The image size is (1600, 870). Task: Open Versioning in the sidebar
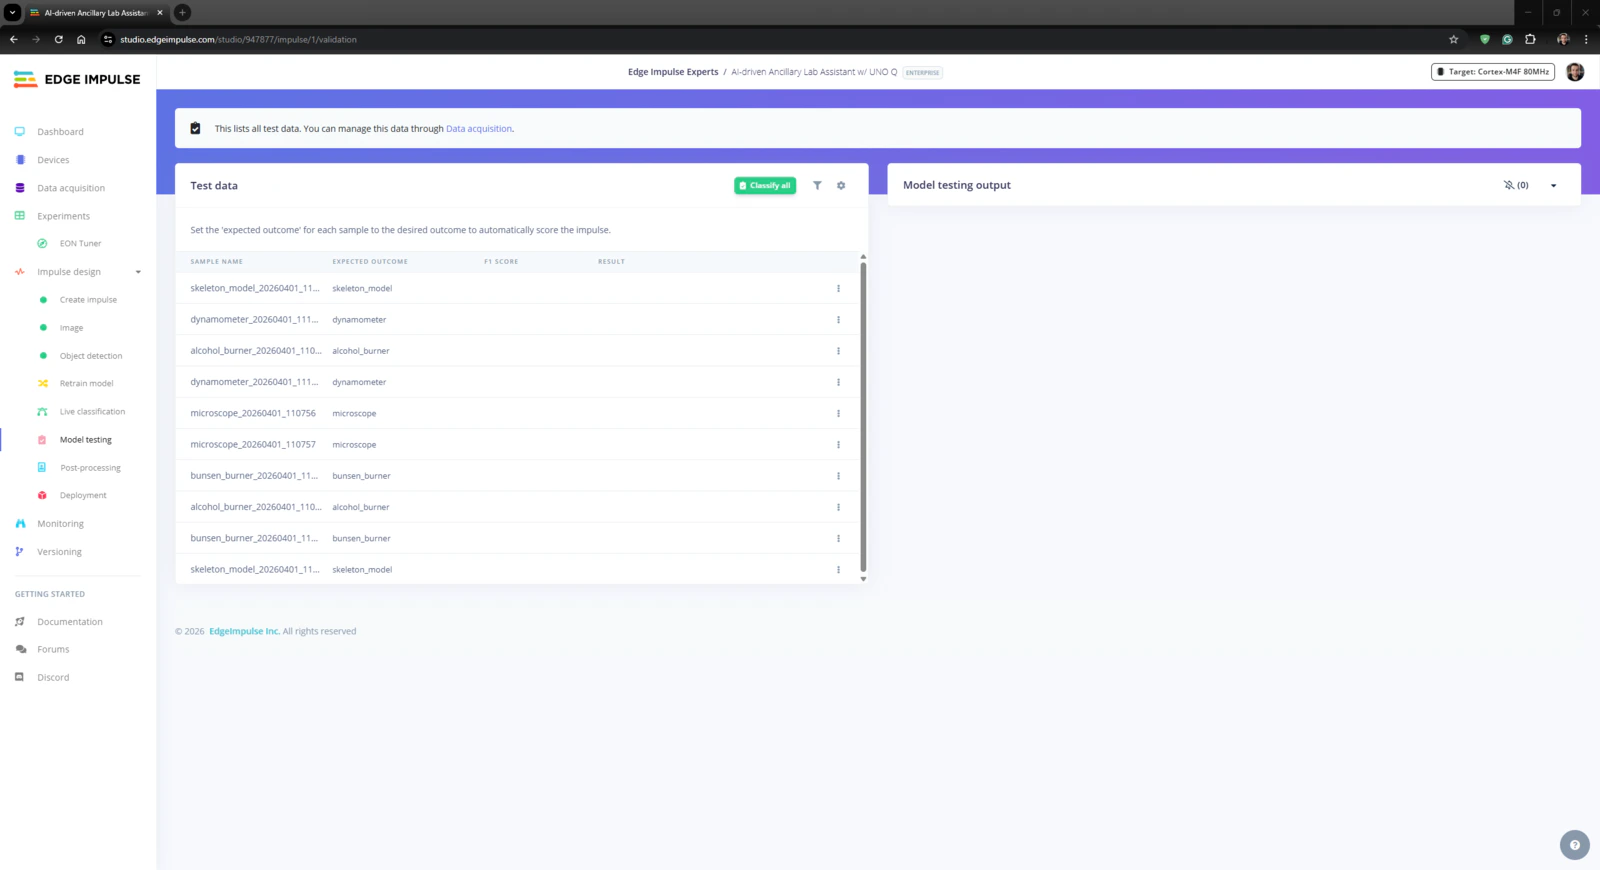pyautogui.click(x=59, y=552)
